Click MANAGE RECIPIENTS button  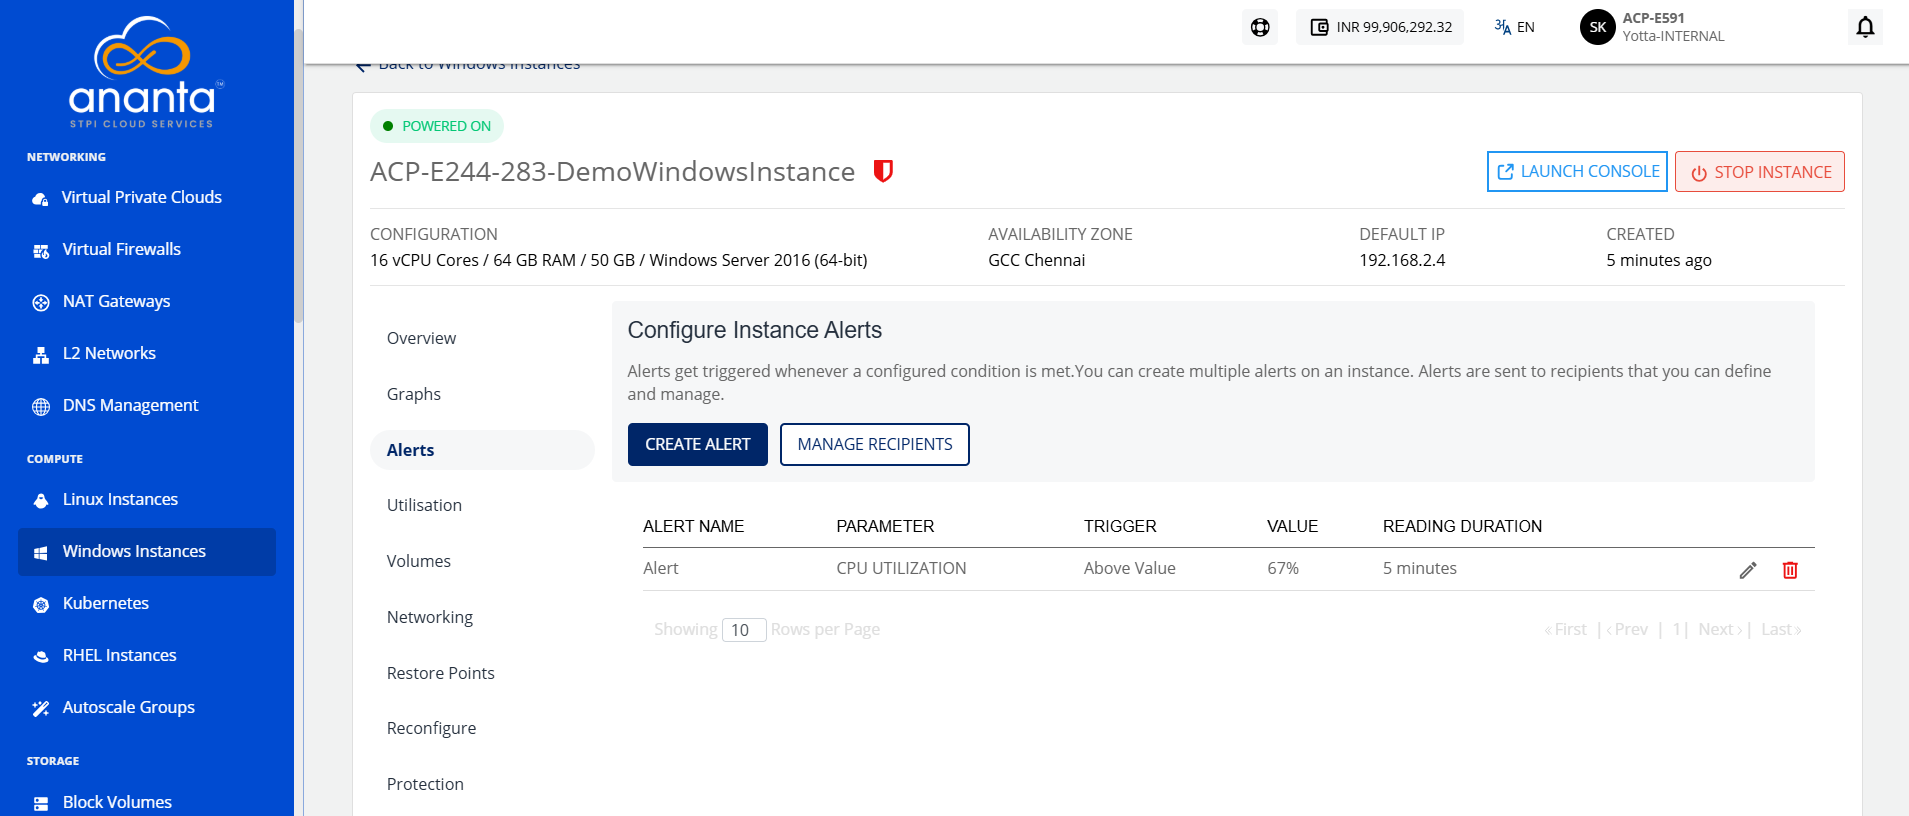pyautogui.click(x=875, y=445)
